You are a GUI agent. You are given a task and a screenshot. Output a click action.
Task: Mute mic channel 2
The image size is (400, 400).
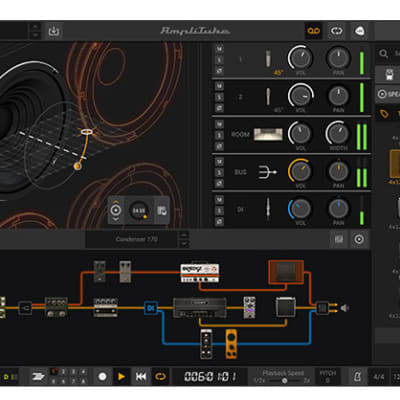pos(219,86)
